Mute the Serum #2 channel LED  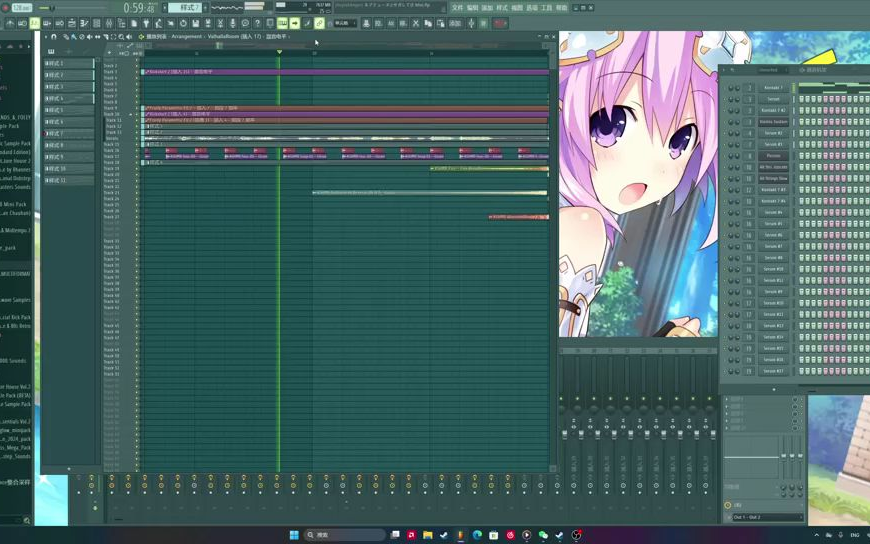(x=725, y=133)
